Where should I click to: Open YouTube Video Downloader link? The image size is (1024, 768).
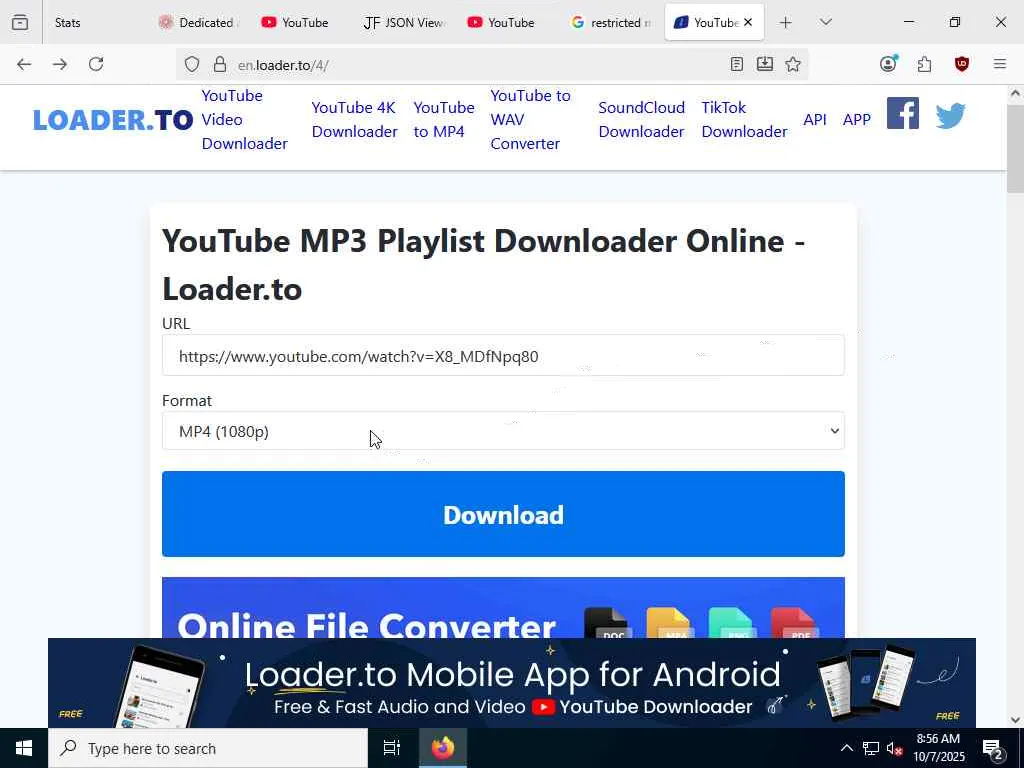tap(244, 120)
